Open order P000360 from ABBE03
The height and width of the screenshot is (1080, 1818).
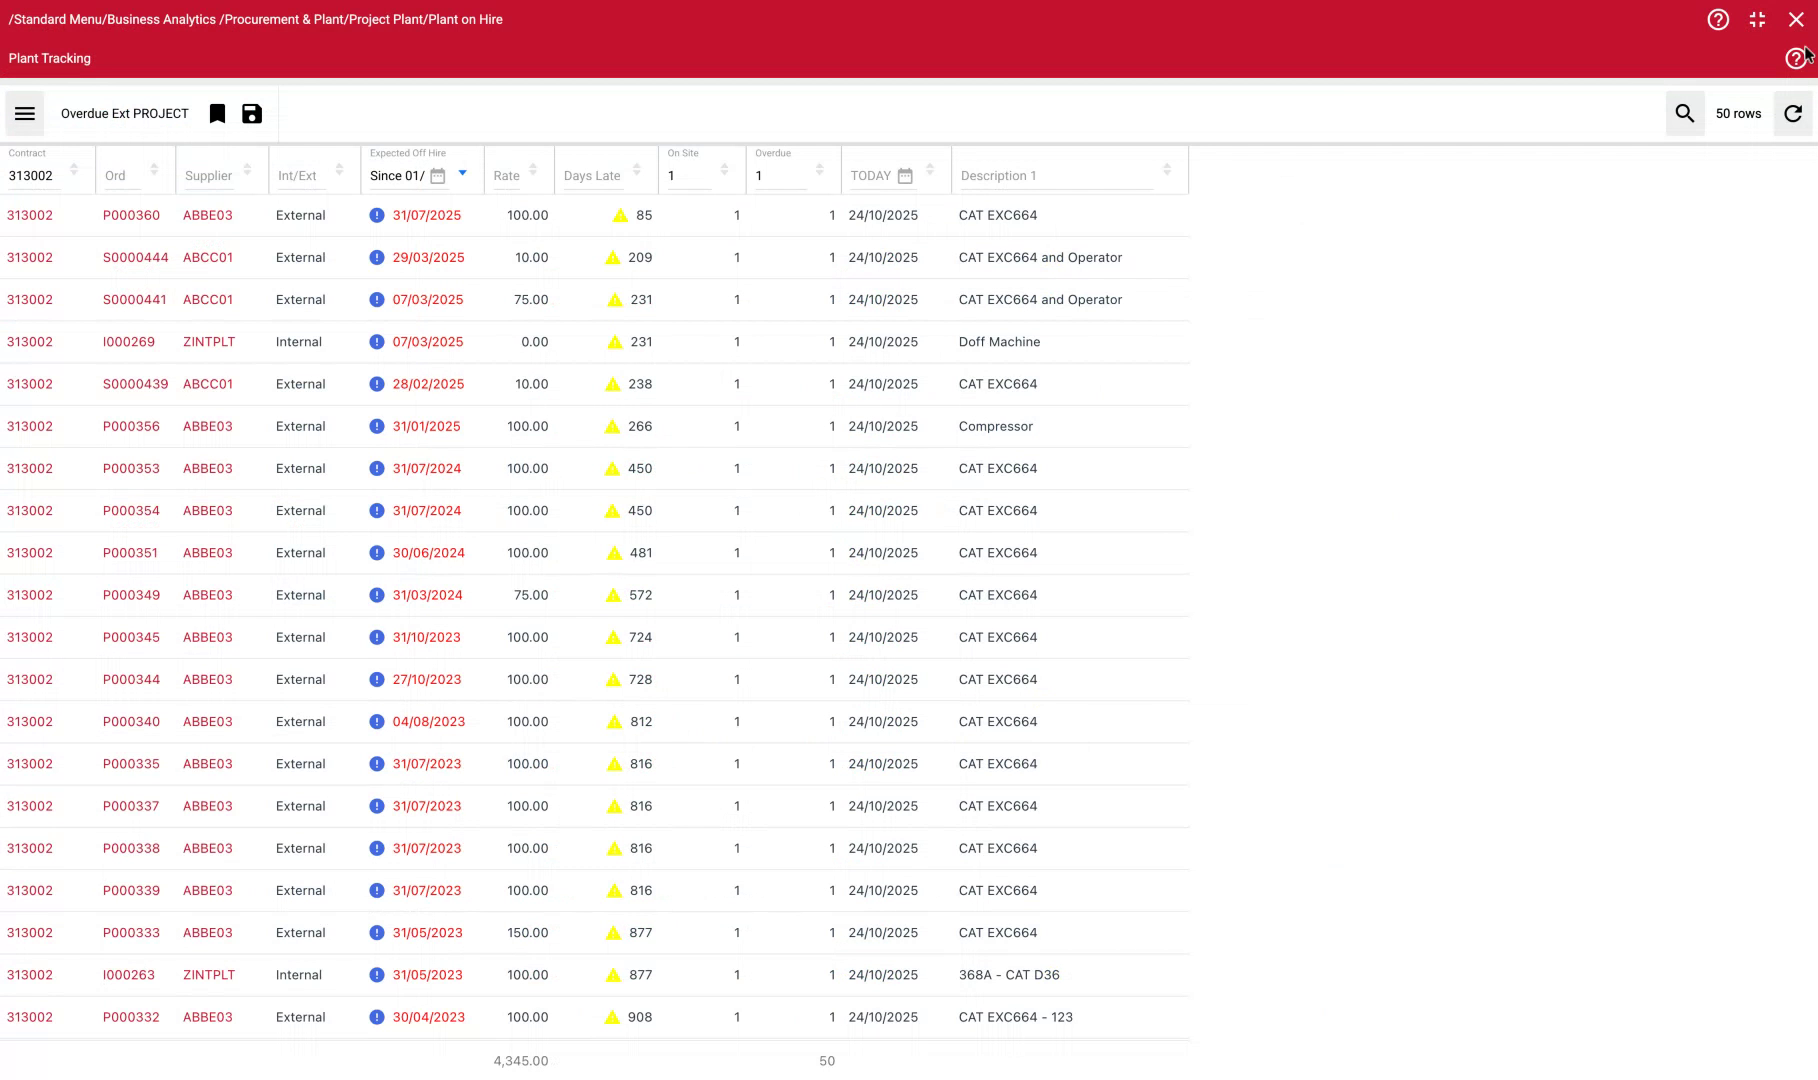click(x=131, y=215)
